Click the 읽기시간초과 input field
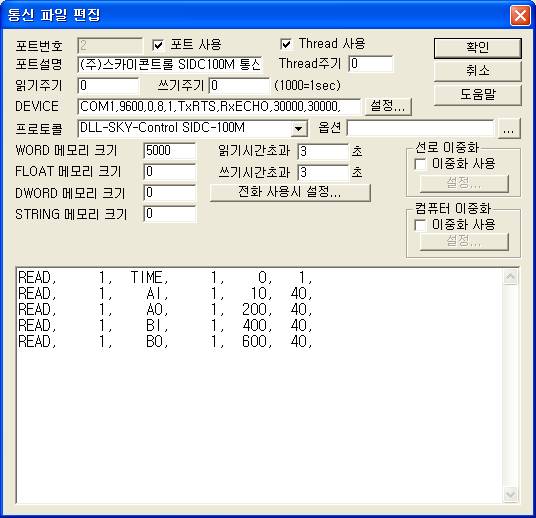 [x=323, y=151]
